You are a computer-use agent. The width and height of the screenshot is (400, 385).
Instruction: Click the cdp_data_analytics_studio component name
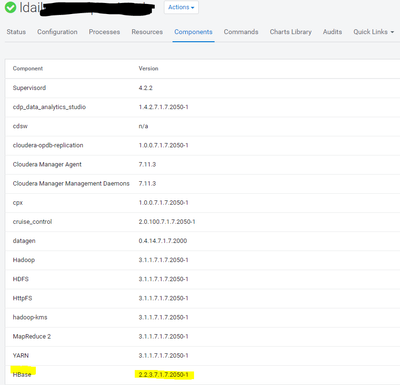pyautogui.click(x=49, y=107)
